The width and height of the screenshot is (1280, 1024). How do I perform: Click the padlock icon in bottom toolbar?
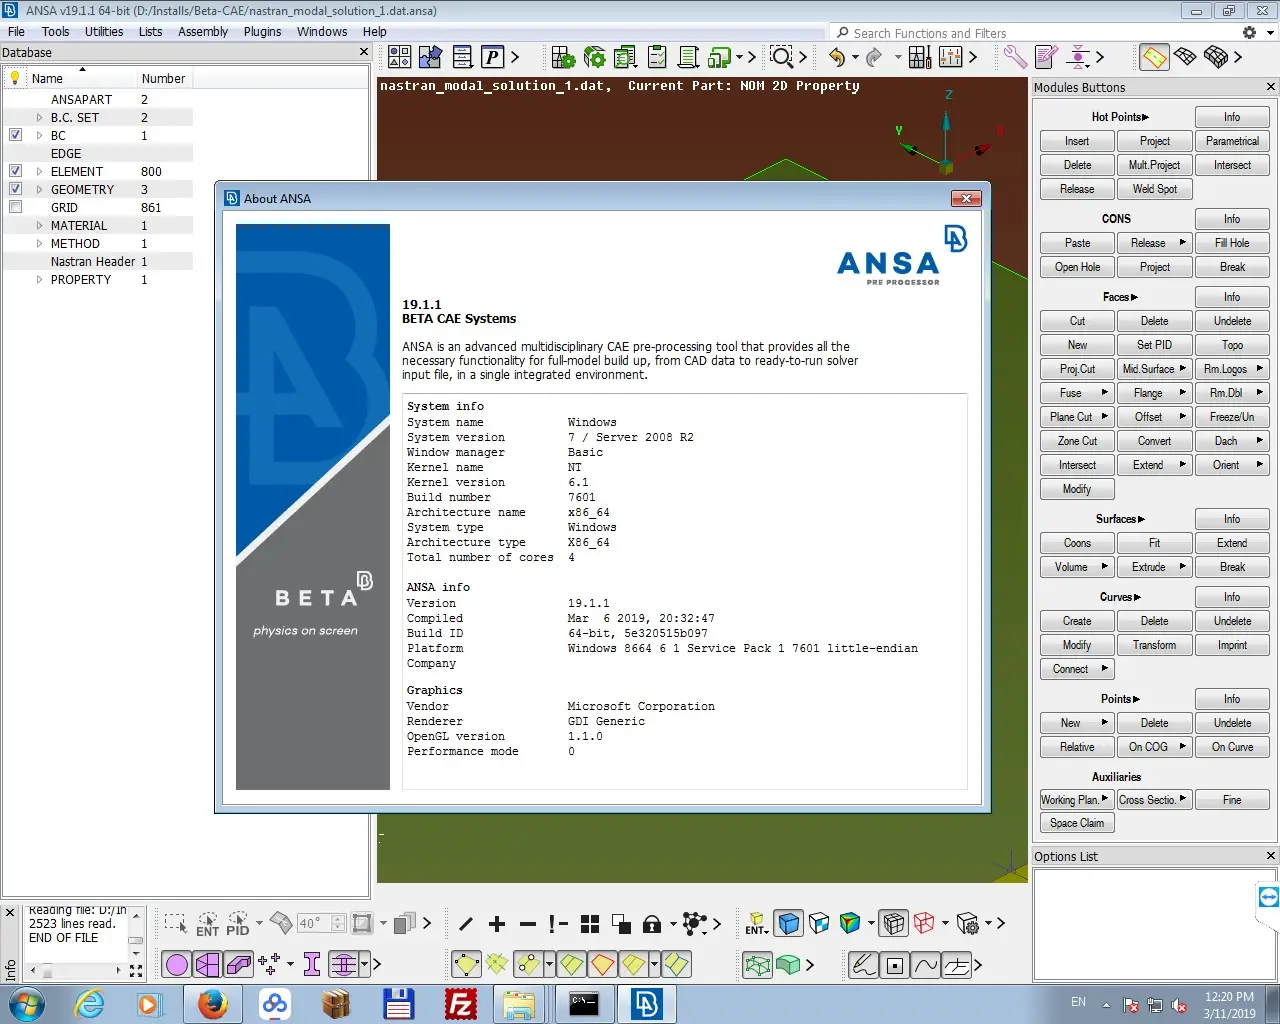(652, 924)
